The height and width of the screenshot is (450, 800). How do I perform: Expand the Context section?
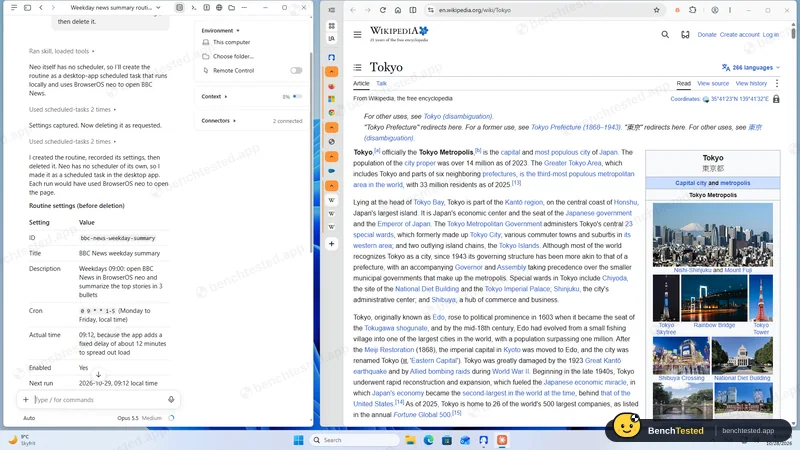214,96
